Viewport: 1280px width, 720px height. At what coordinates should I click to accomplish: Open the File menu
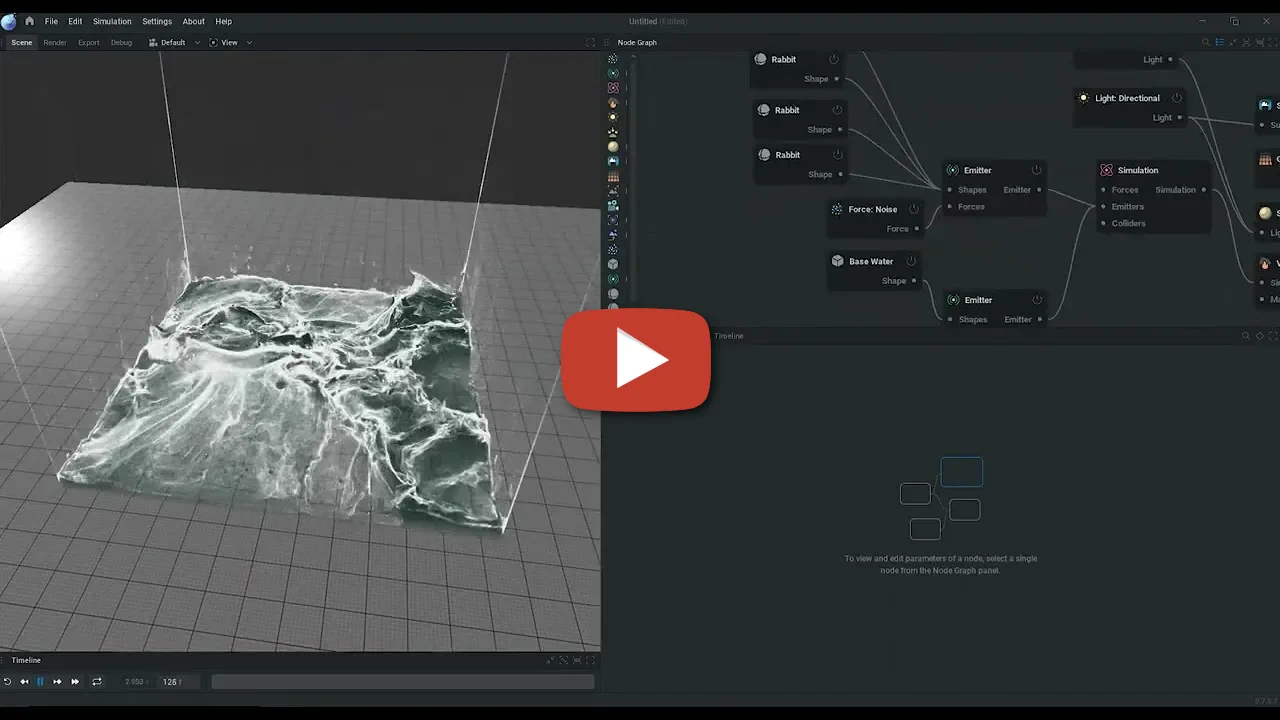coord(51,21)
